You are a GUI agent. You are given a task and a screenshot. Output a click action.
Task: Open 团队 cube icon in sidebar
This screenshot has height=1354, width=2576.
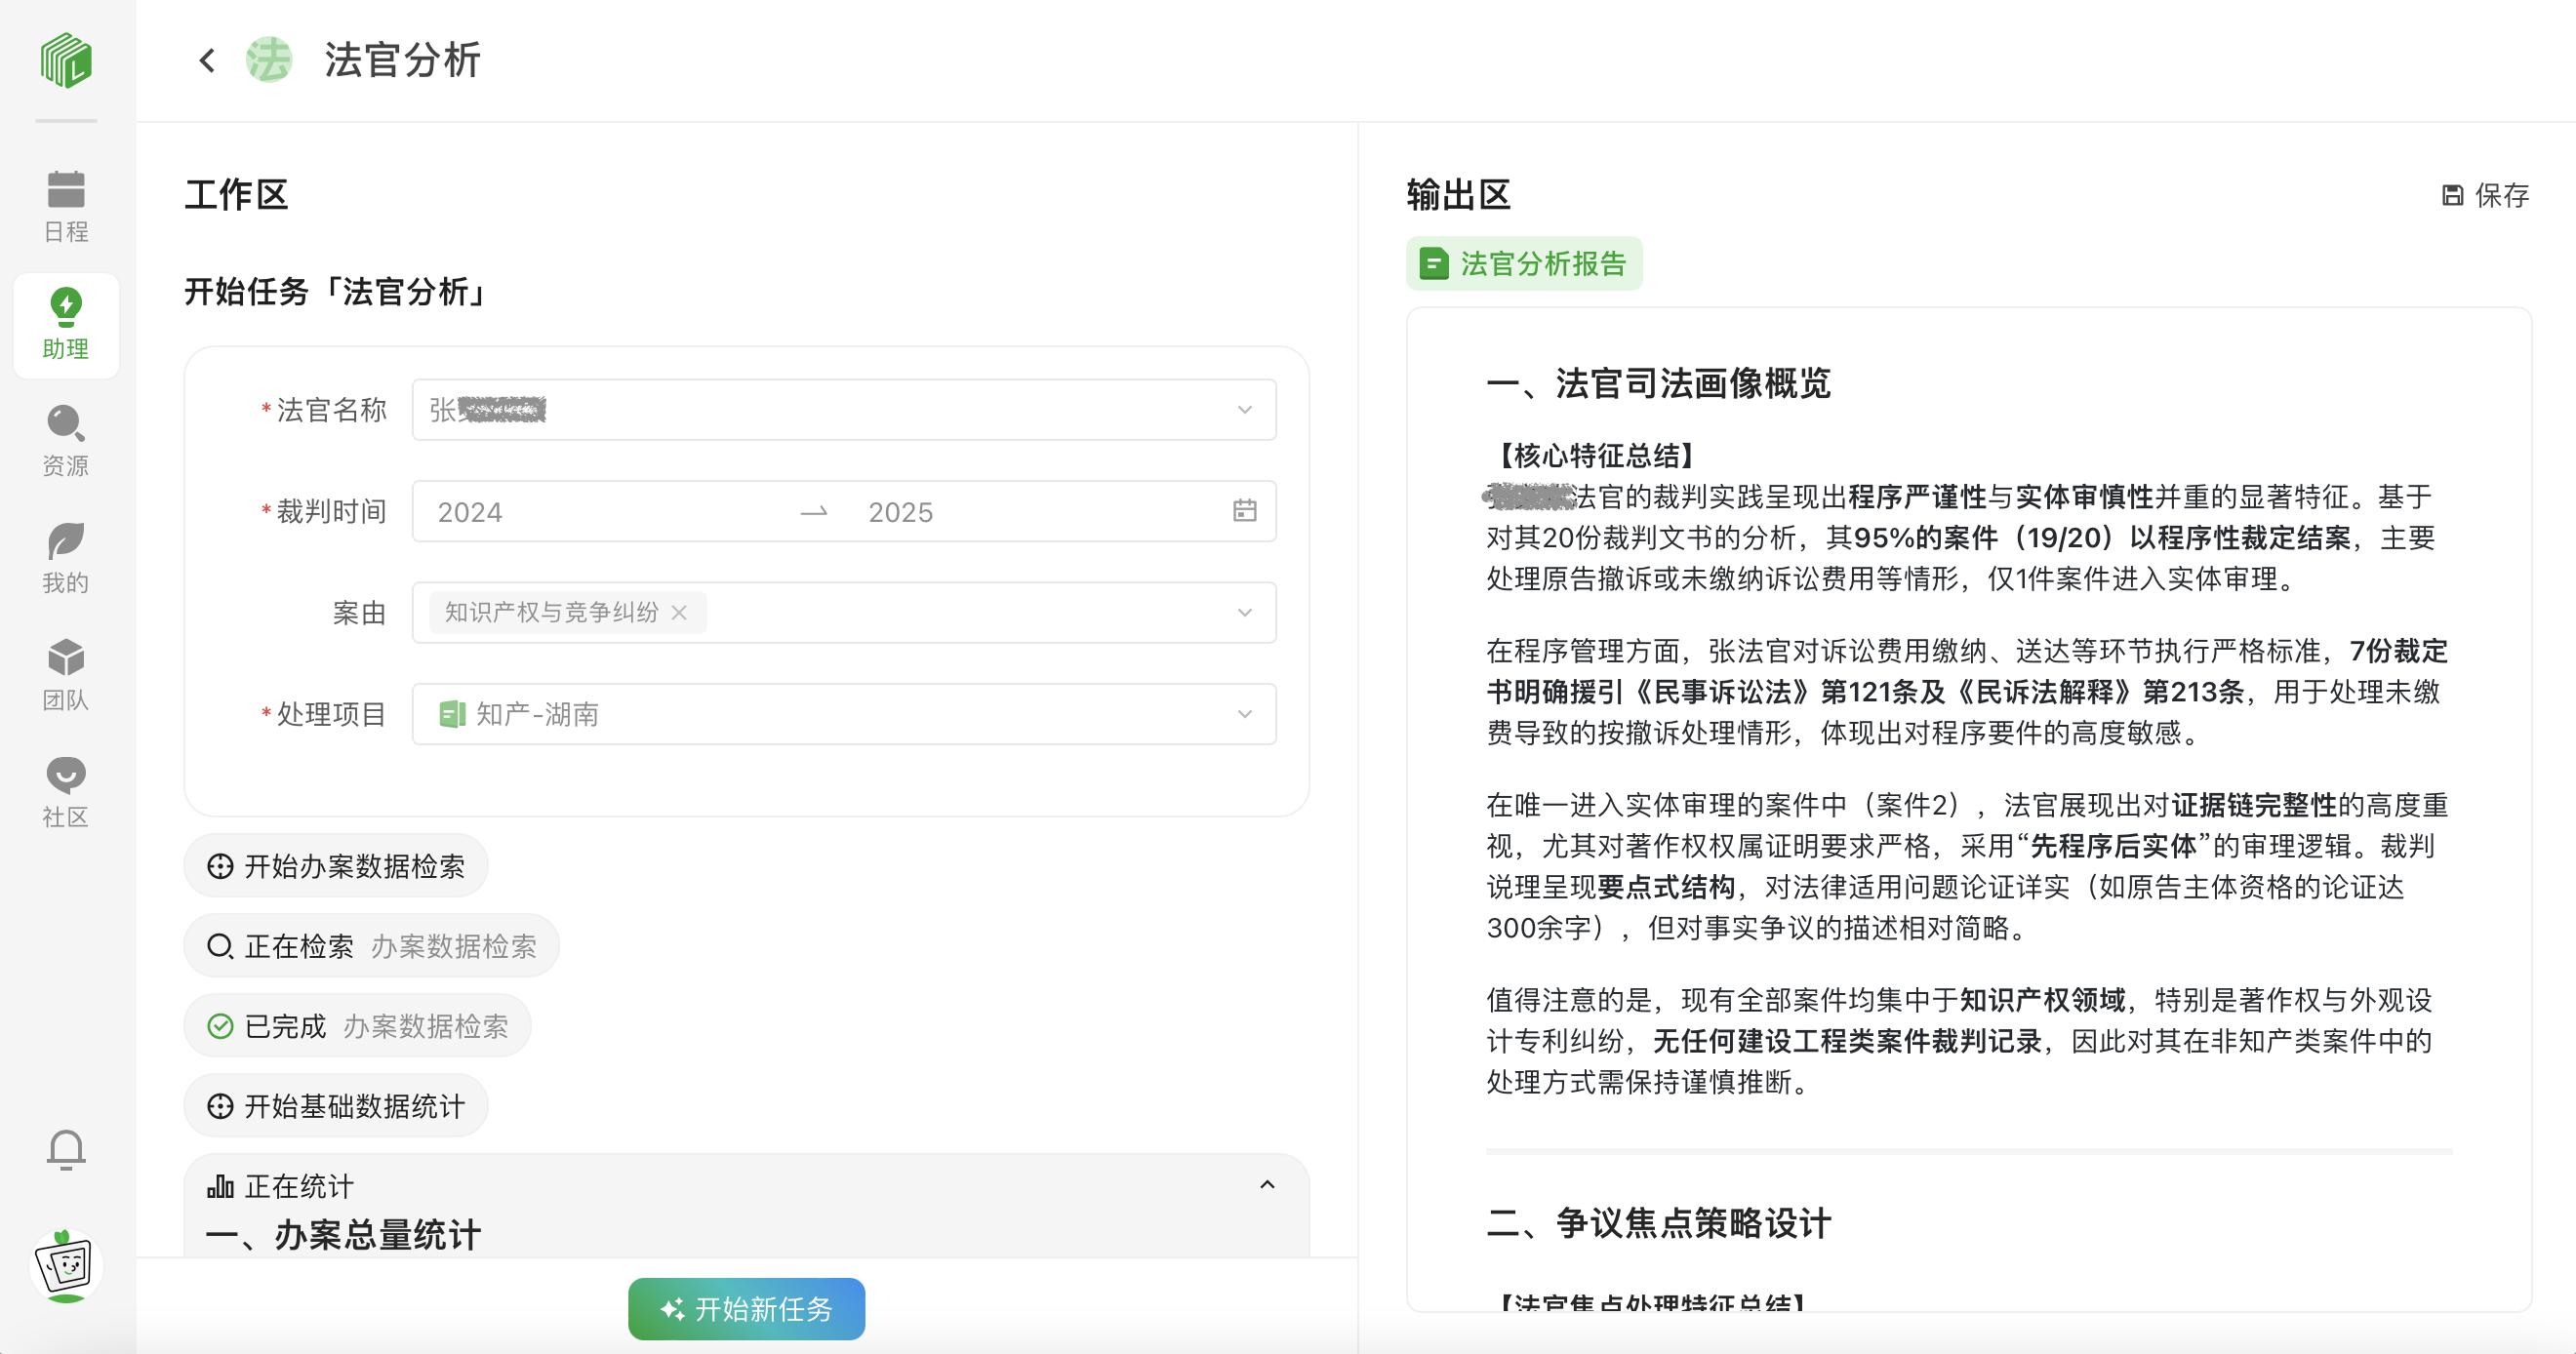pos(66,675)
